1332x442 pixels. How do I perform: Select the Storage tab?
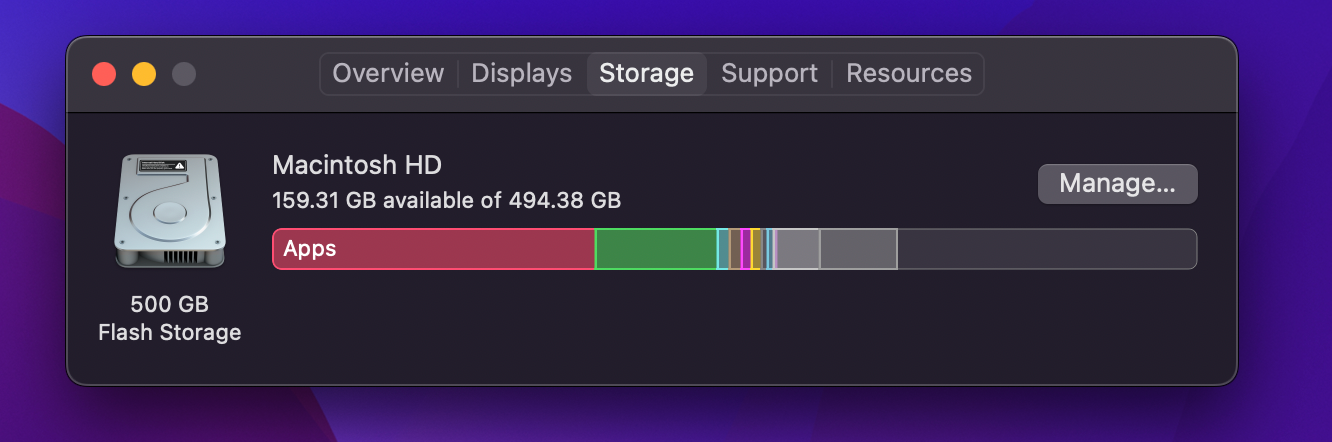click(647, 74)
